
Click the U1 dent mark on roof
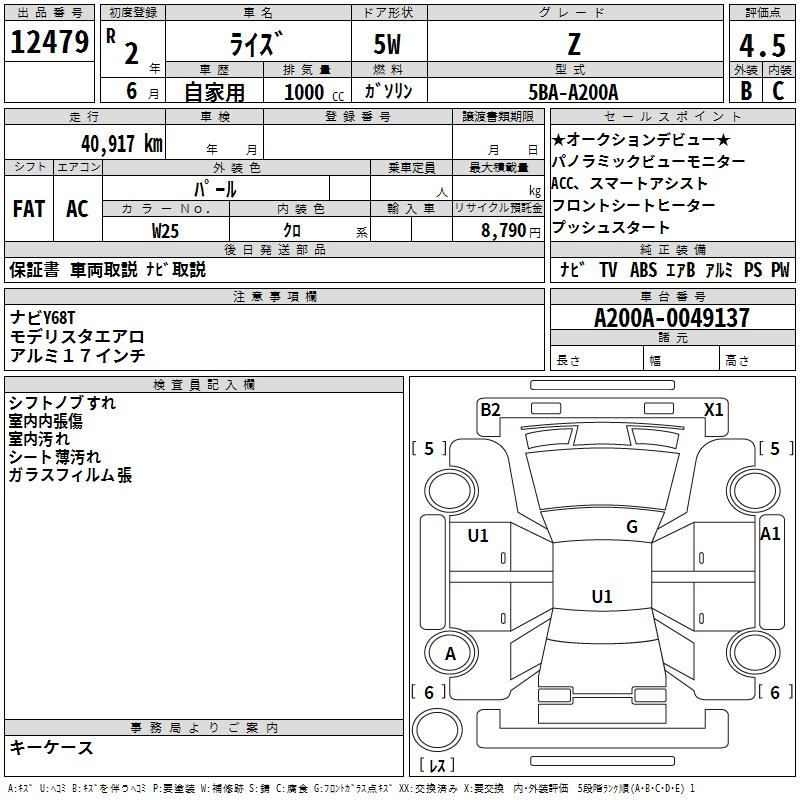tap(602, 596)
